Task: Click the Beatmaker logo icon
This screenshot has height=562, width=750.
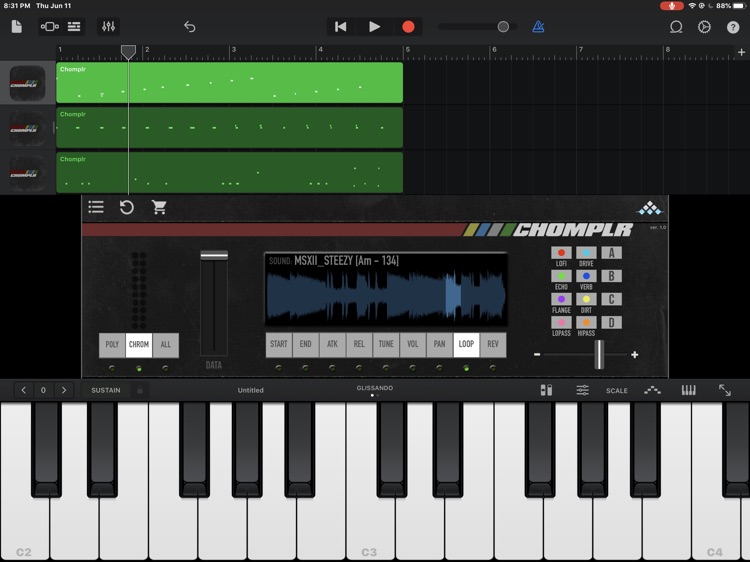Action: click(649, 208)
